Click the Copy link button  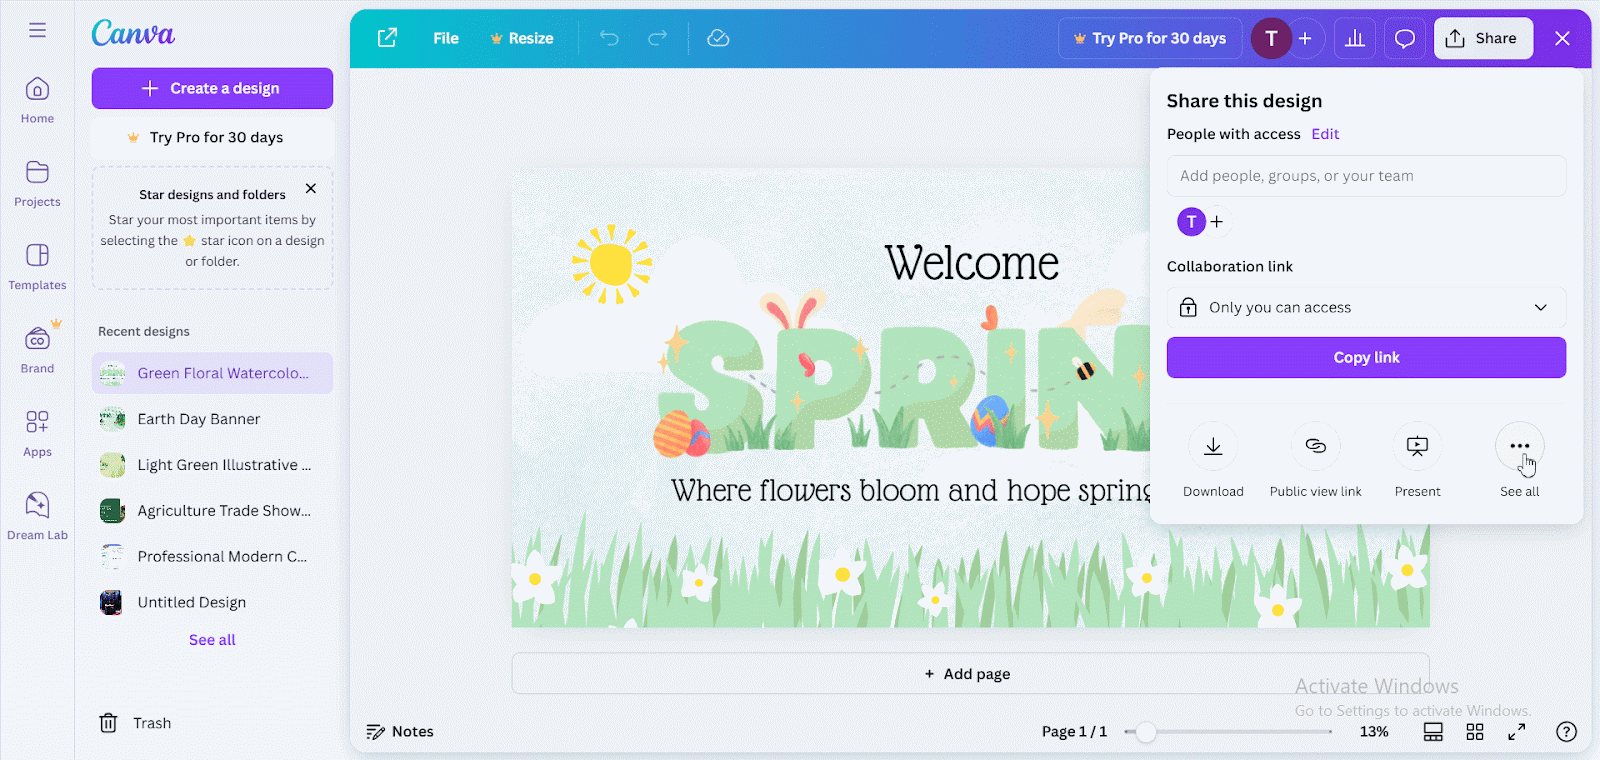[x=1366, y=358]
